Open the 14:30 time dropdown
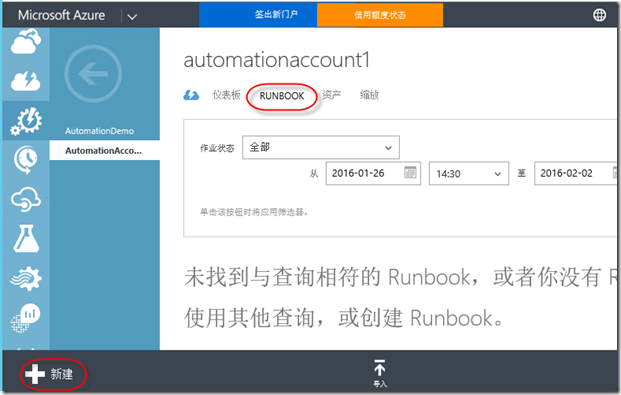The image size is (621, 395). pyautogui.click(x=469, y=174)
